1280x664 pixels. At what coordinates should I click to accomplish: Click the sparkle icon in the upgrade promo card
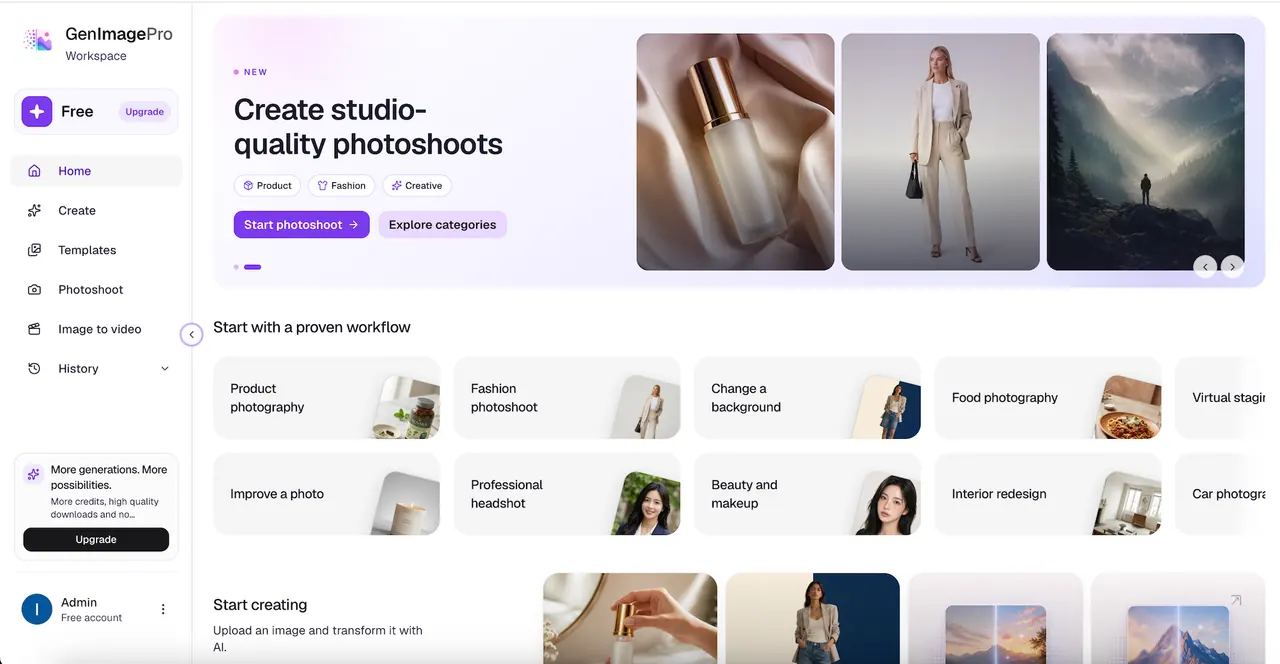coord(35,474)
